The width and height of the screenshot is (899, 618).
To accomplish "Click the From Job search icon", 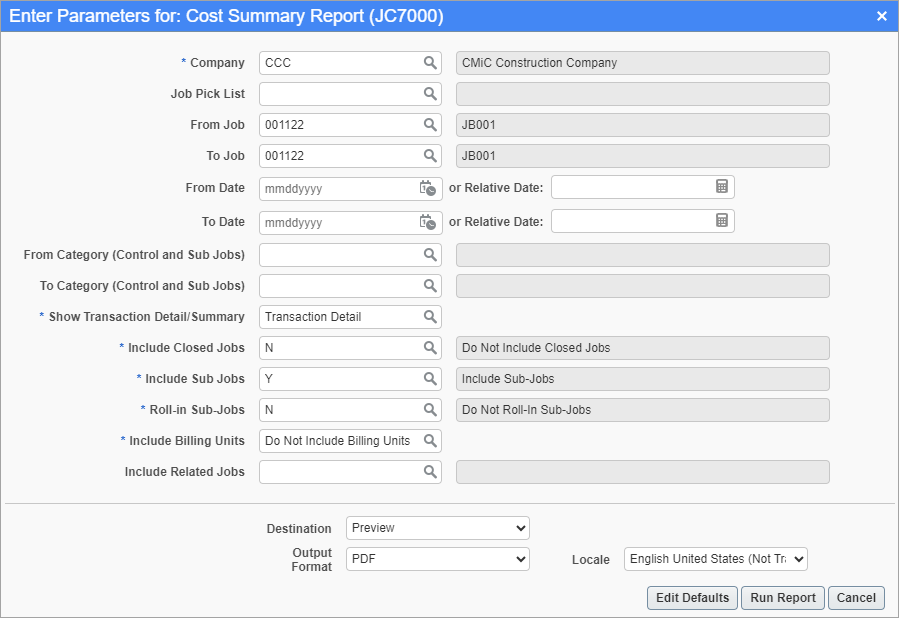I will point(430,124).
